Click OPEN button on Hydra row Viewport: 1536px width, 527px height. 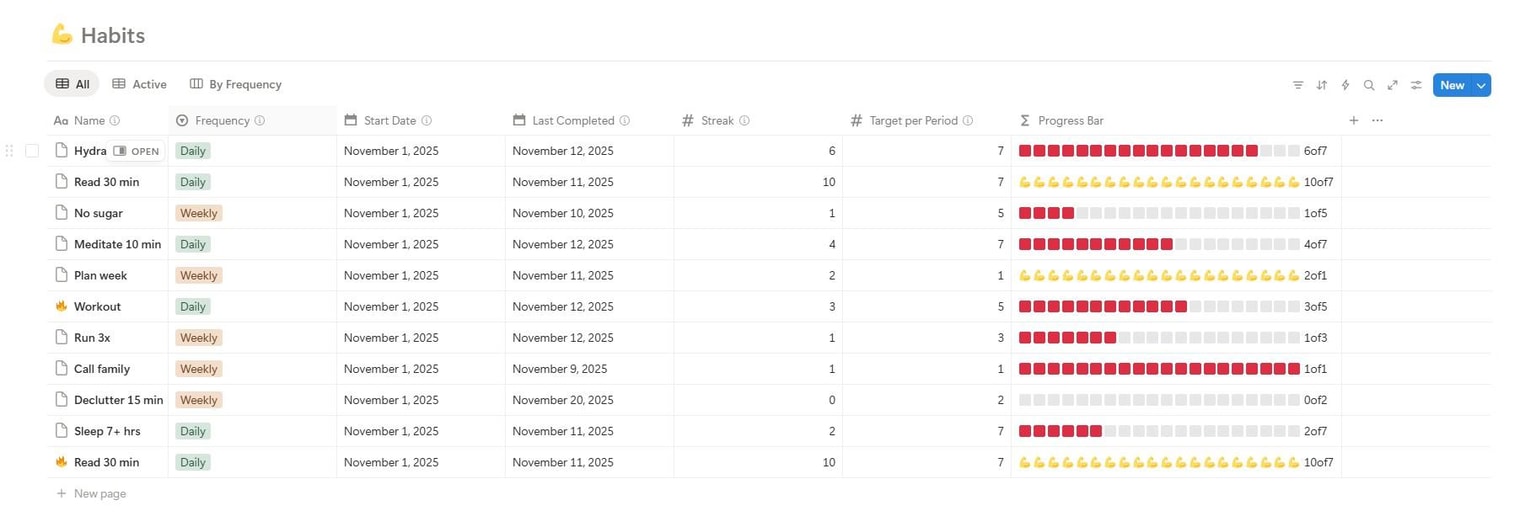pyautogui.click(x=136, y=151)
